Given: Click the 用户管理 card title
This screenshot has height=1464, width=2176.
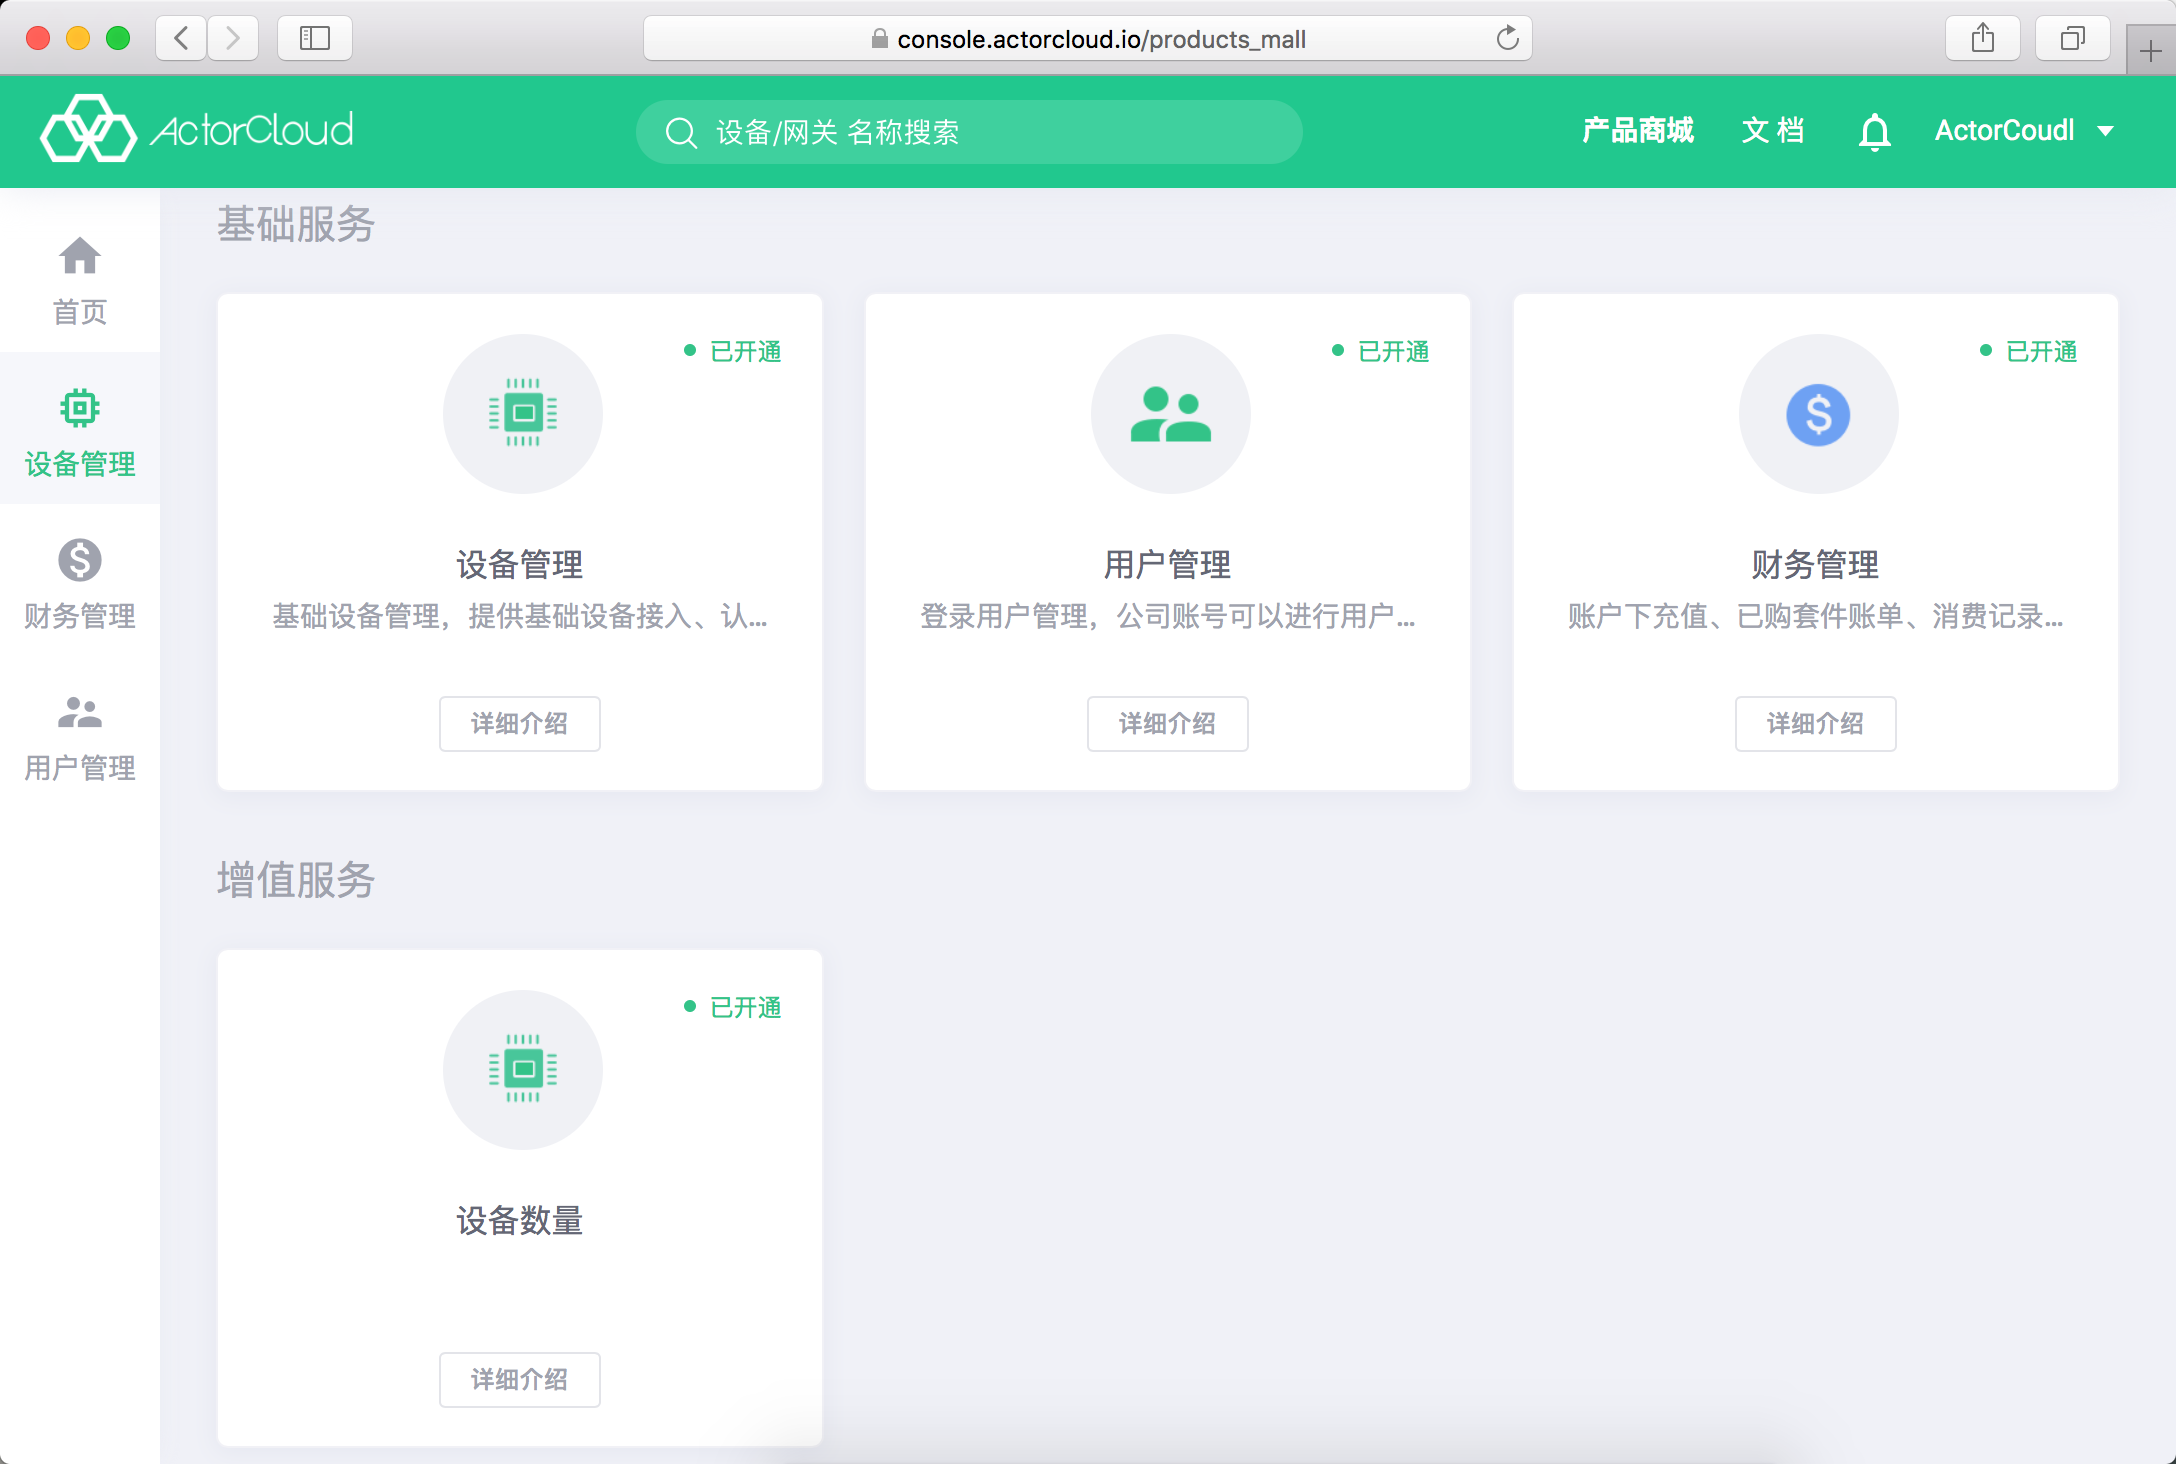Looking at the screenshot, I should click(1168, 565).
